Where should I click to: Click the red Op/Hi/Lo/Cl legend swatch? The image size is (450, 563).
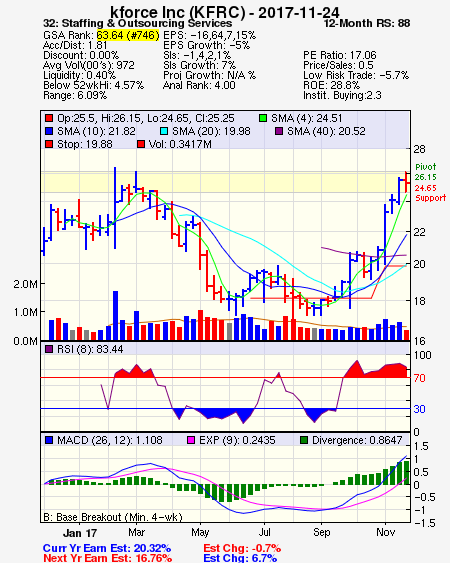coord(49,118)
